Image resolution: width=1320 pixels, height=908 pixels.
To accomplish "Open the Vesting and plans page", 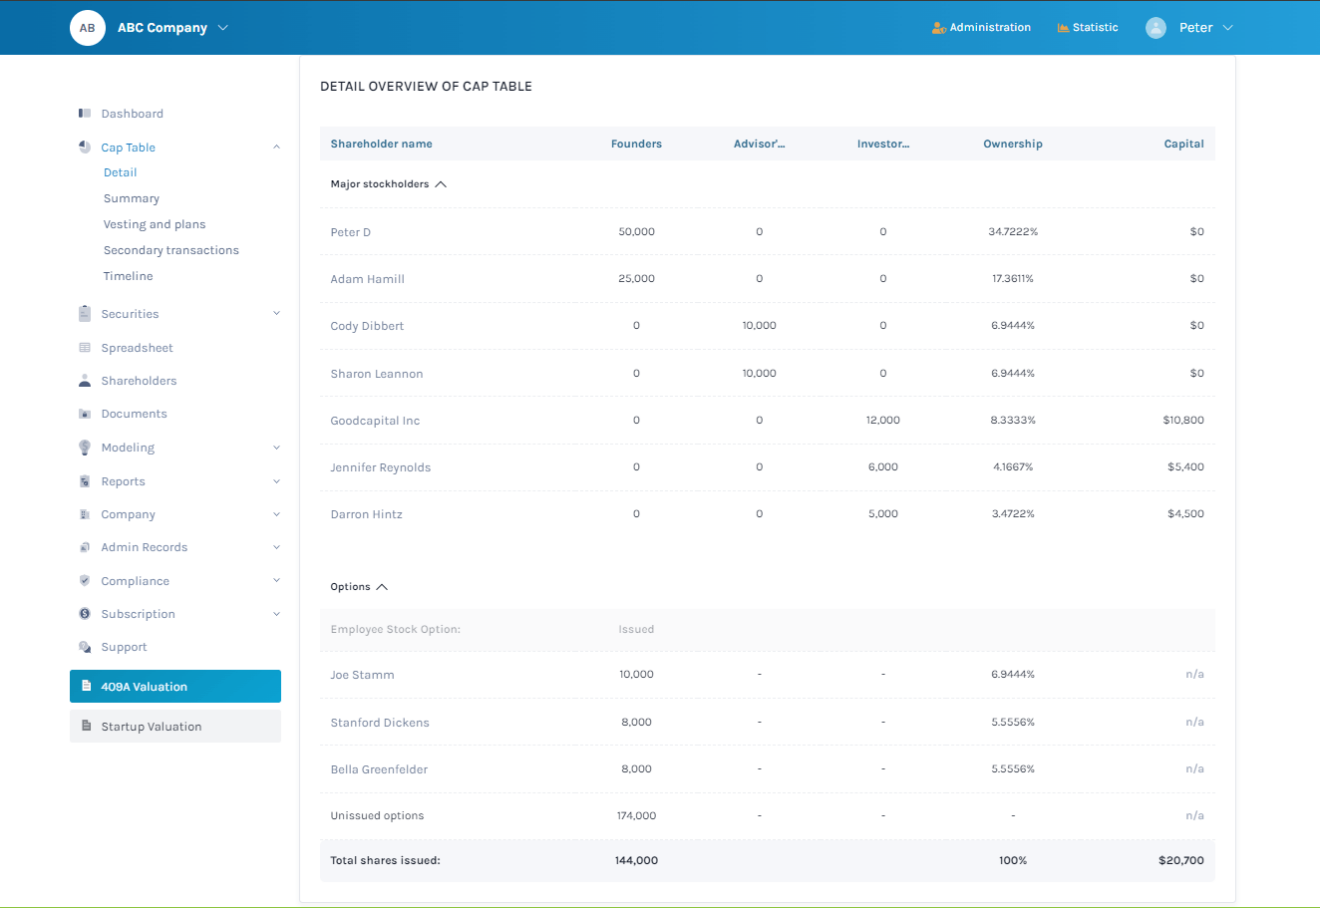I will [154, 224].
